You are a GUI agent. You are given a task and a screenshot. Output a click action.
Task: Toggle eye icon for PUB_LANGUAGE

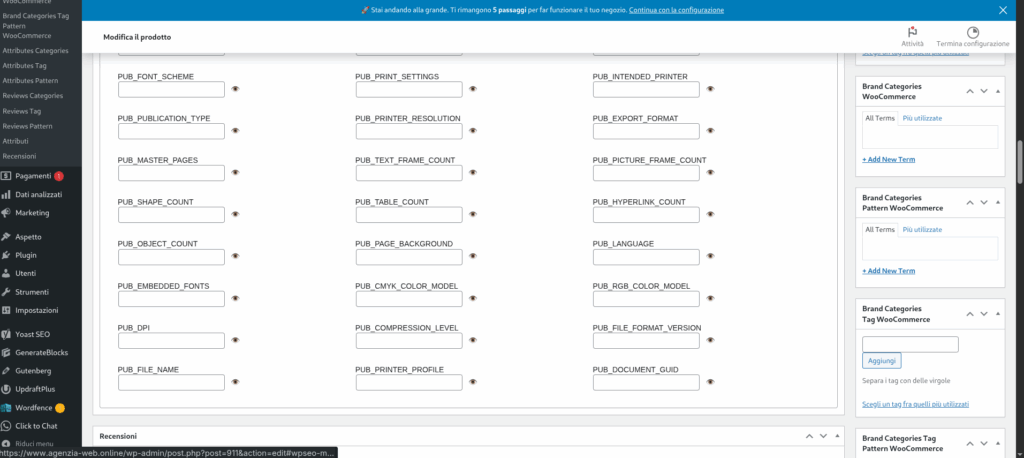click(711, 256)
